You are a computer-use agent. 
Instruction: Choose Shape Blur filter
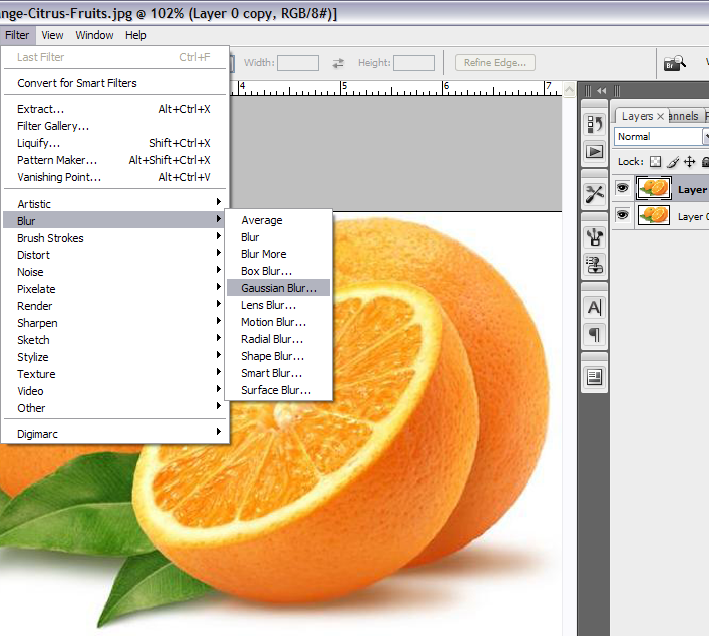click(279, 356)
